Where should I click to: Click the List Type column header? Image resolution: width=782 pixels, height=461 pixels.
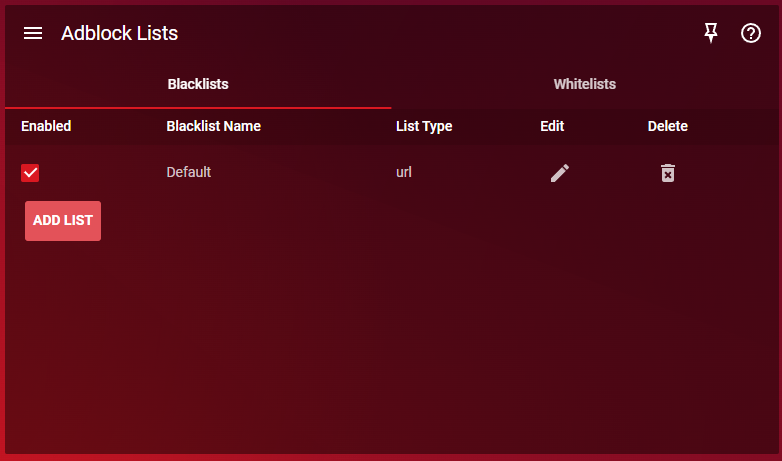(424, 126)
